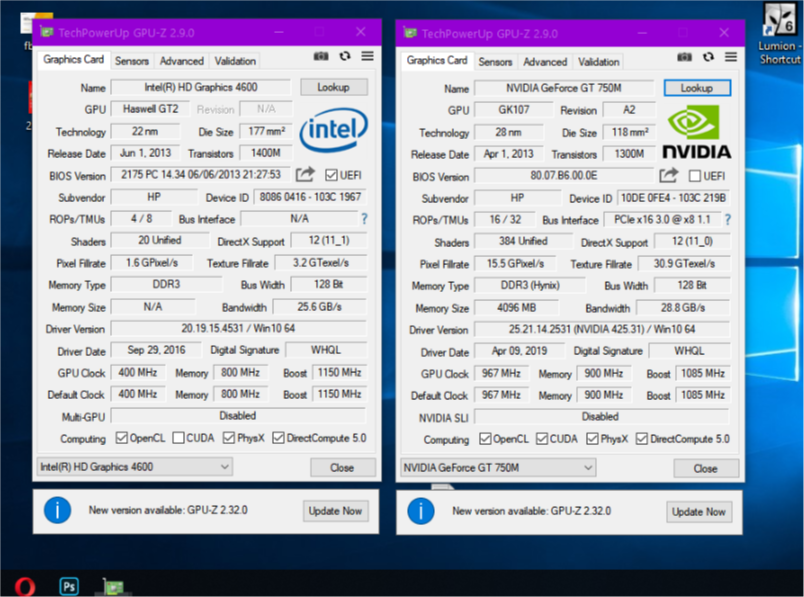
Task: Switch to Advanced tab in Intel window
Action: [x=182, y=61]
